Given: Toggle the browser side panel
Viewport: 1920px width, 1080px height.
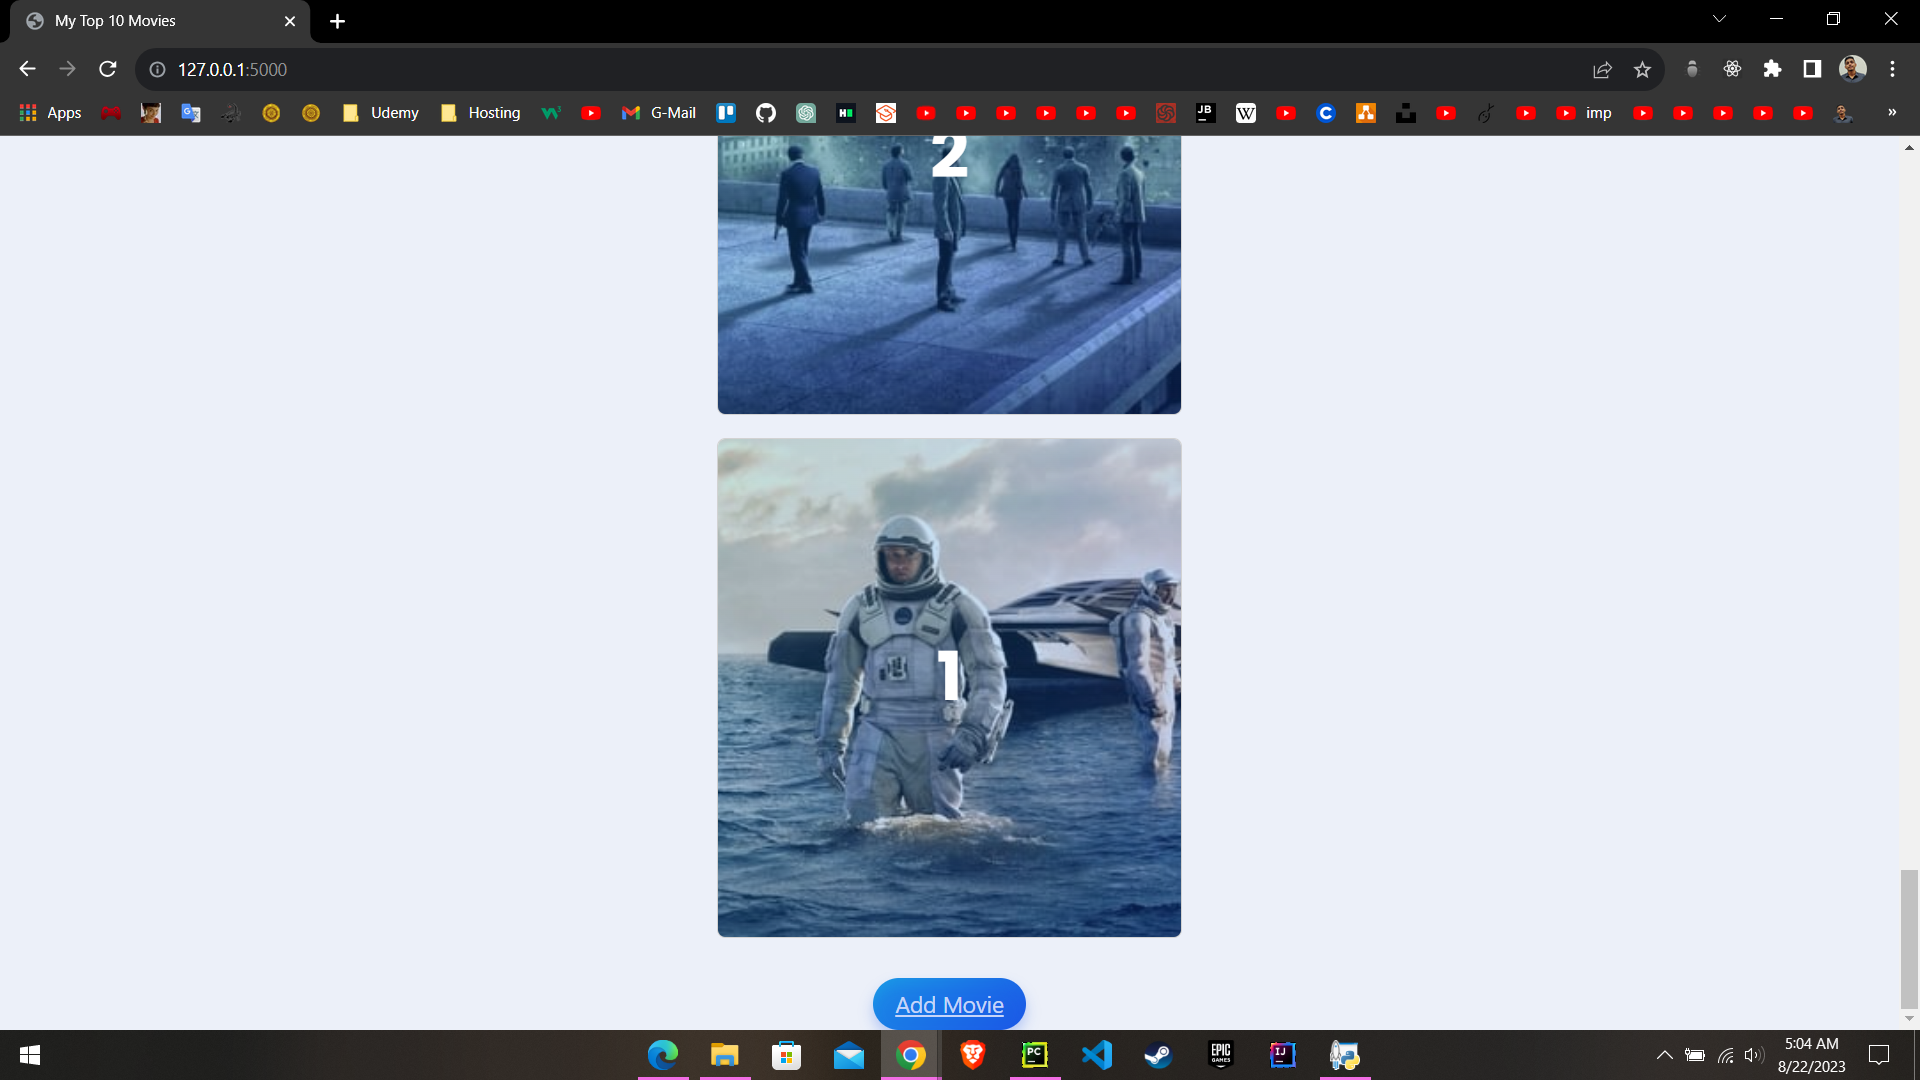Looking at the screenshot, I should point(1812,69).
